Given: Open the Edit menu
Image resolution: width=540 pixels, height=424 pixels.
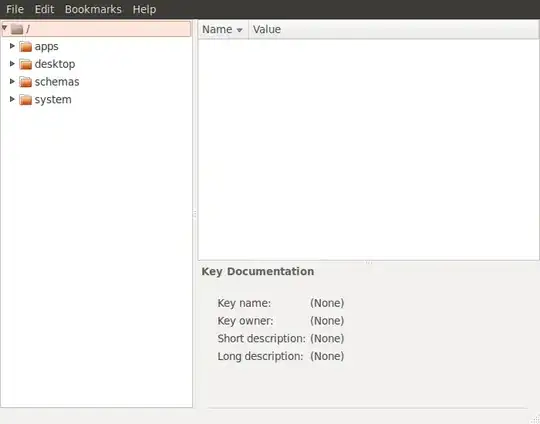Looking at the screenshot, I should [44, 9].
